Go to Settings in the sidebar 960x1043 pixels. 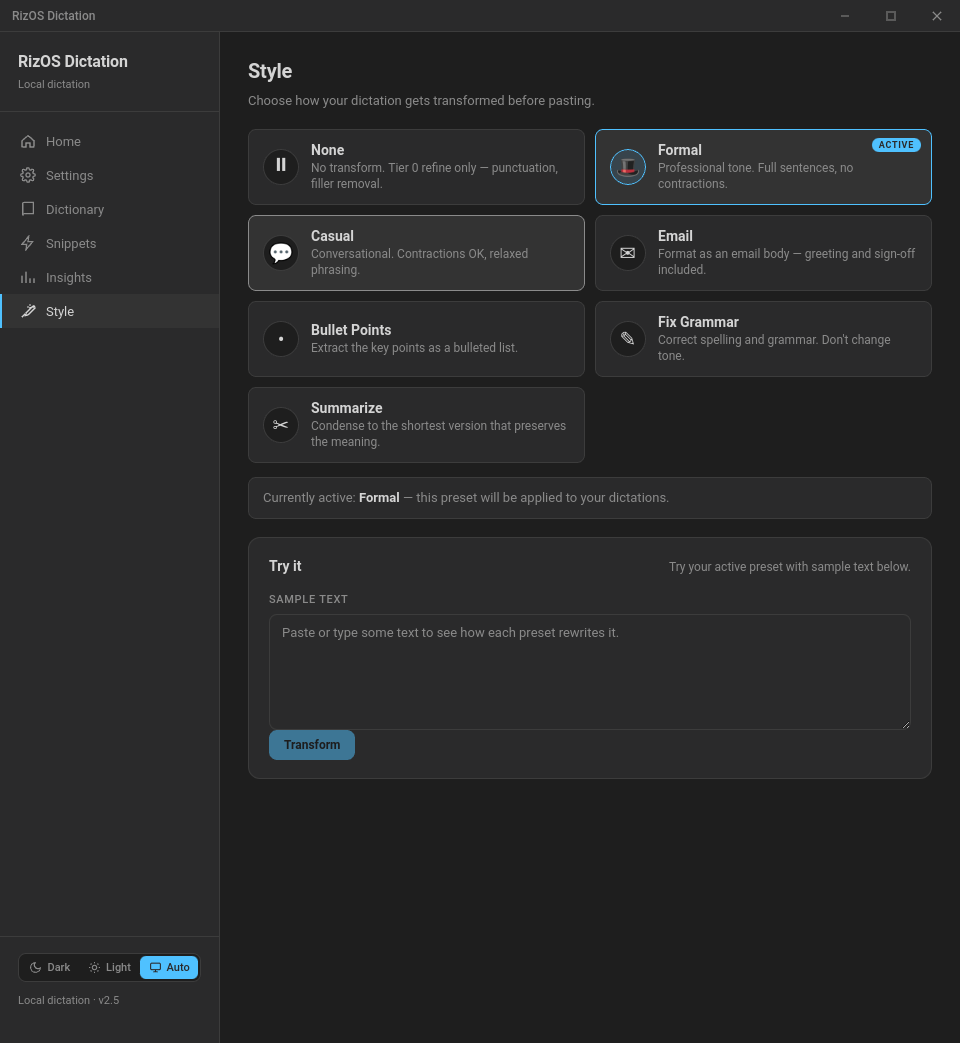(110, 176)
